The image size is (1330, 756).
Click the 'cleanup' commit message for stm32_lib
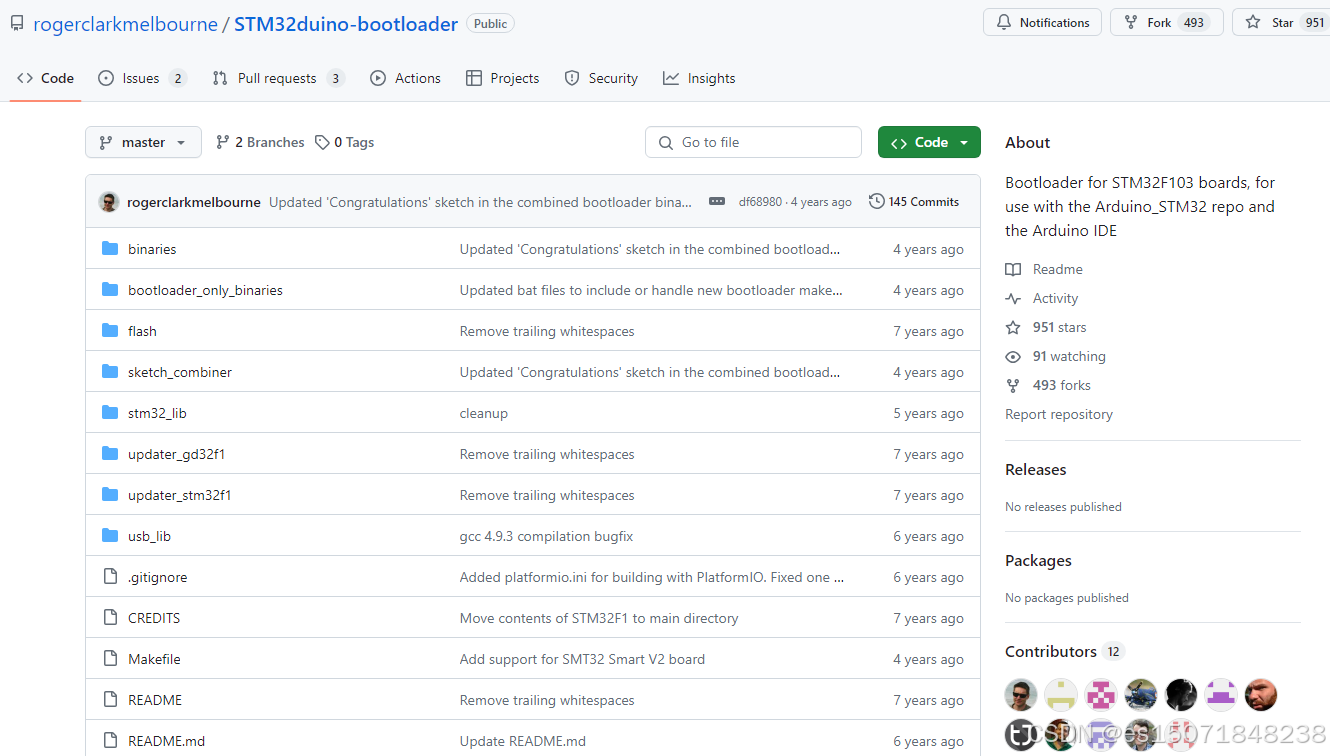[x=484, y=413]
